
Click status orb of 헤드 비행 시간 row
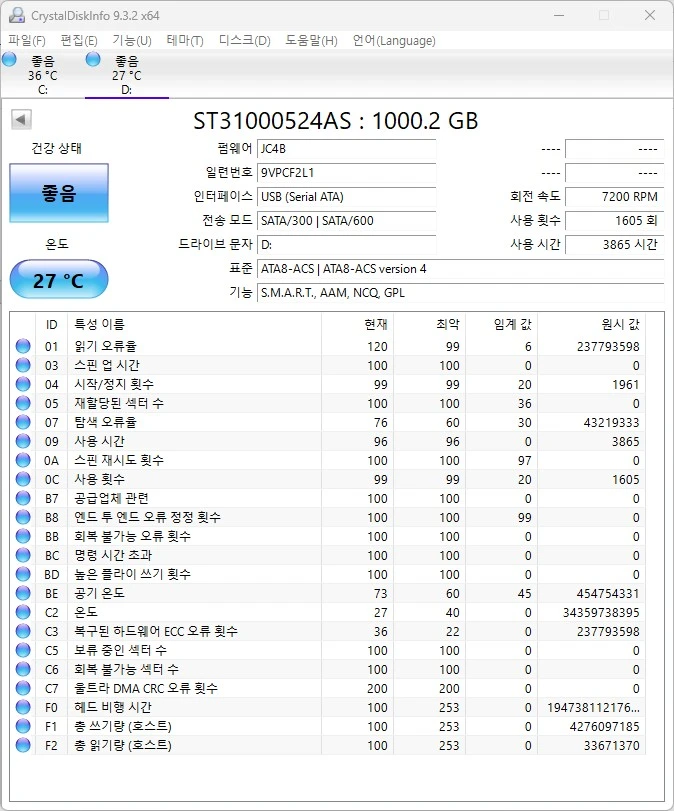(23, 707)
